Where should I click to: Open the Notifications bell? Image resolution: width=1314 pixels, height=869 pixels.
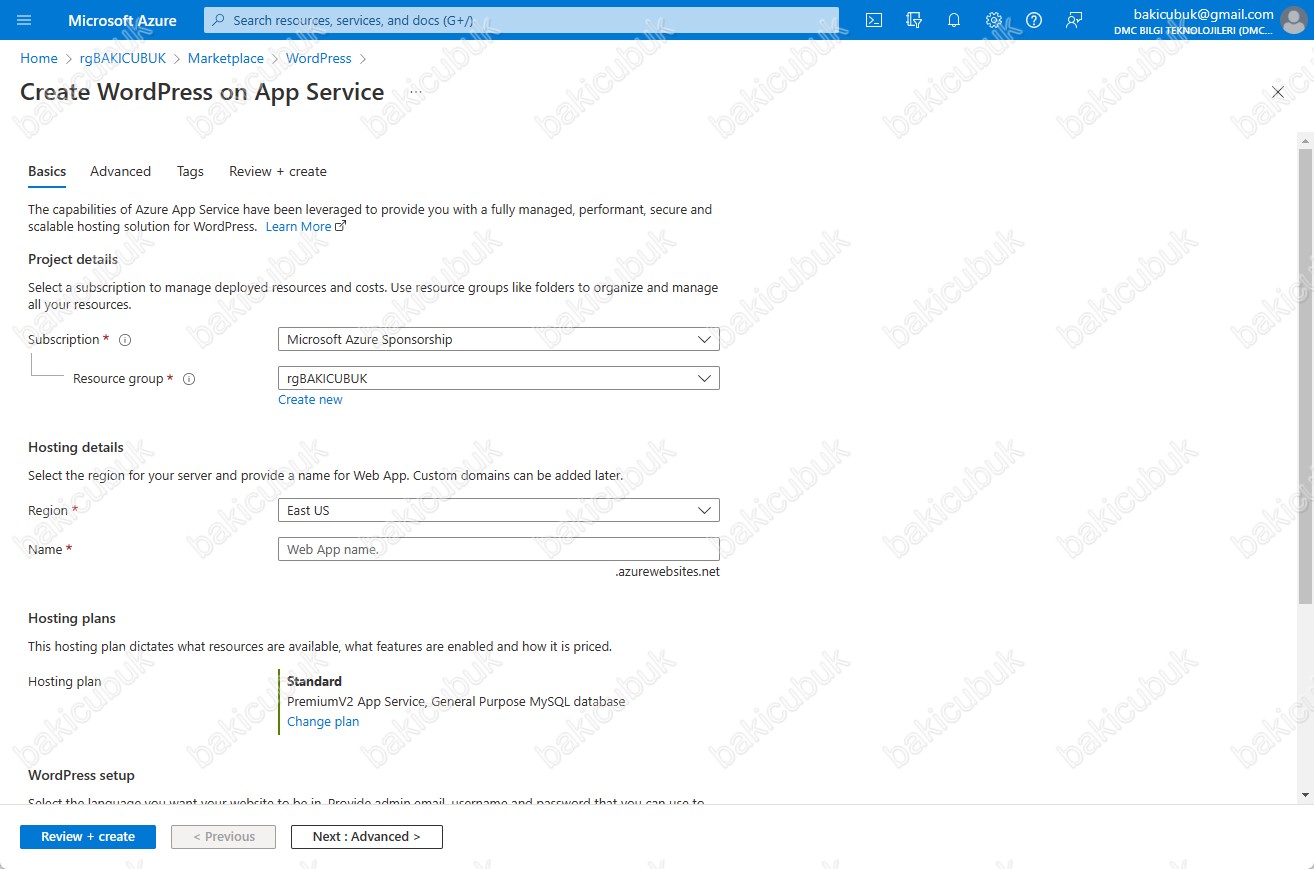954,20
